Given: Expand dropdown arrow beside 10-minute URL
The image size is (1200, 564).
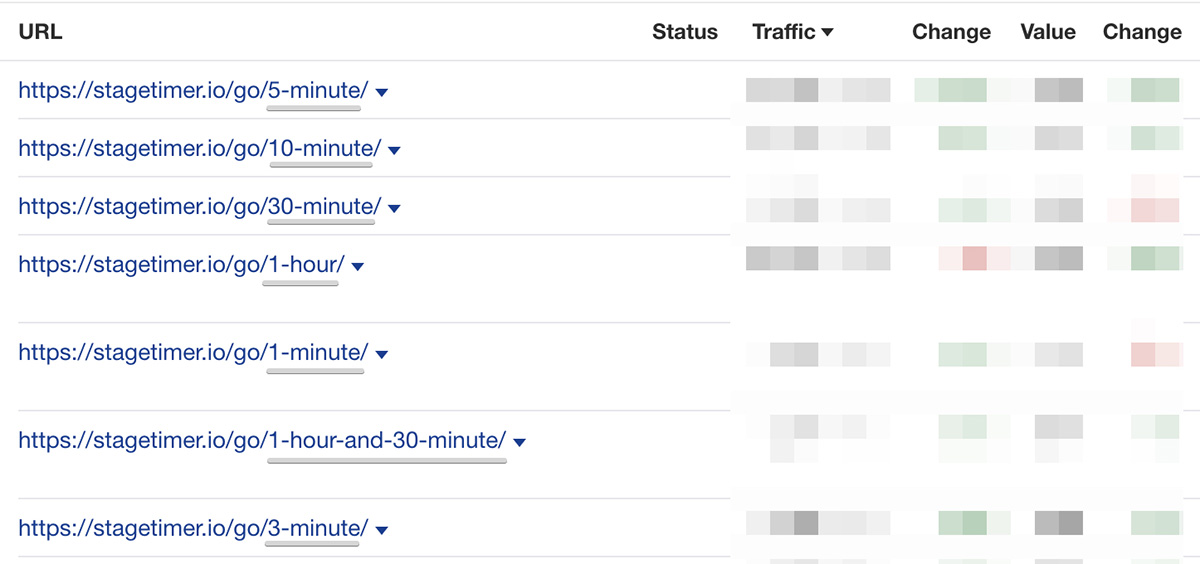Looking at the screenshot, I should pos(394,151).
